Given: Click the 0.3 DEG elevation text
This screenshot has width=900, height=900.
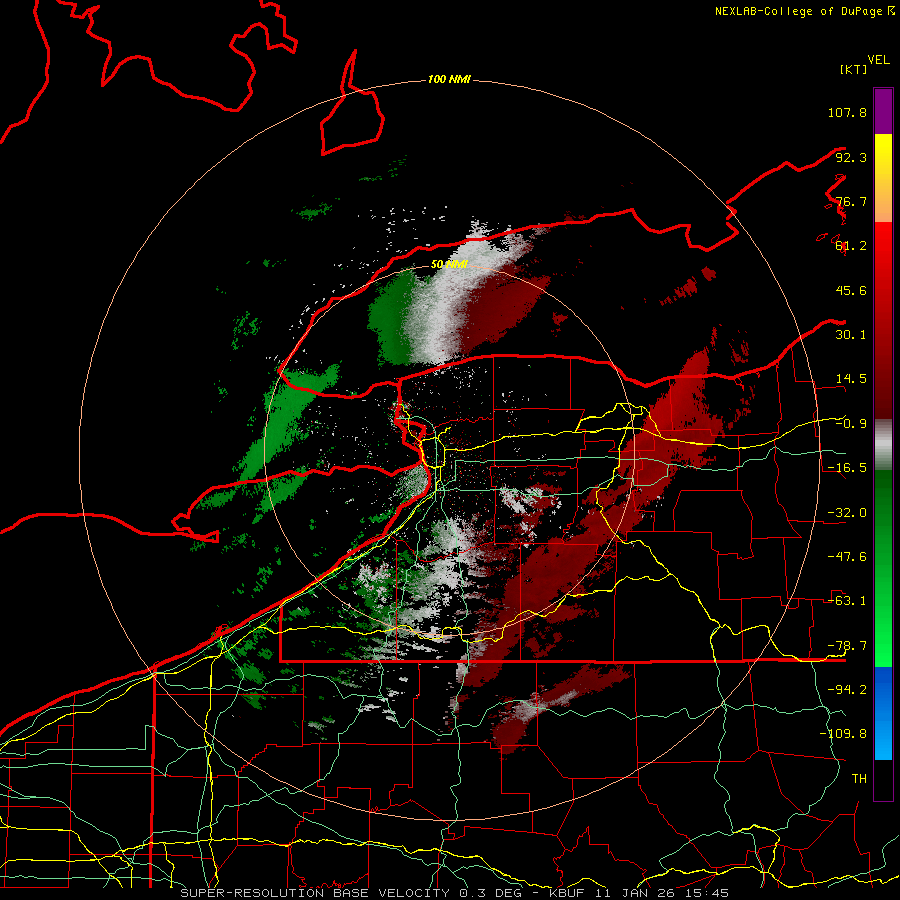Looking at the screenshot, I should pos(490,893).
